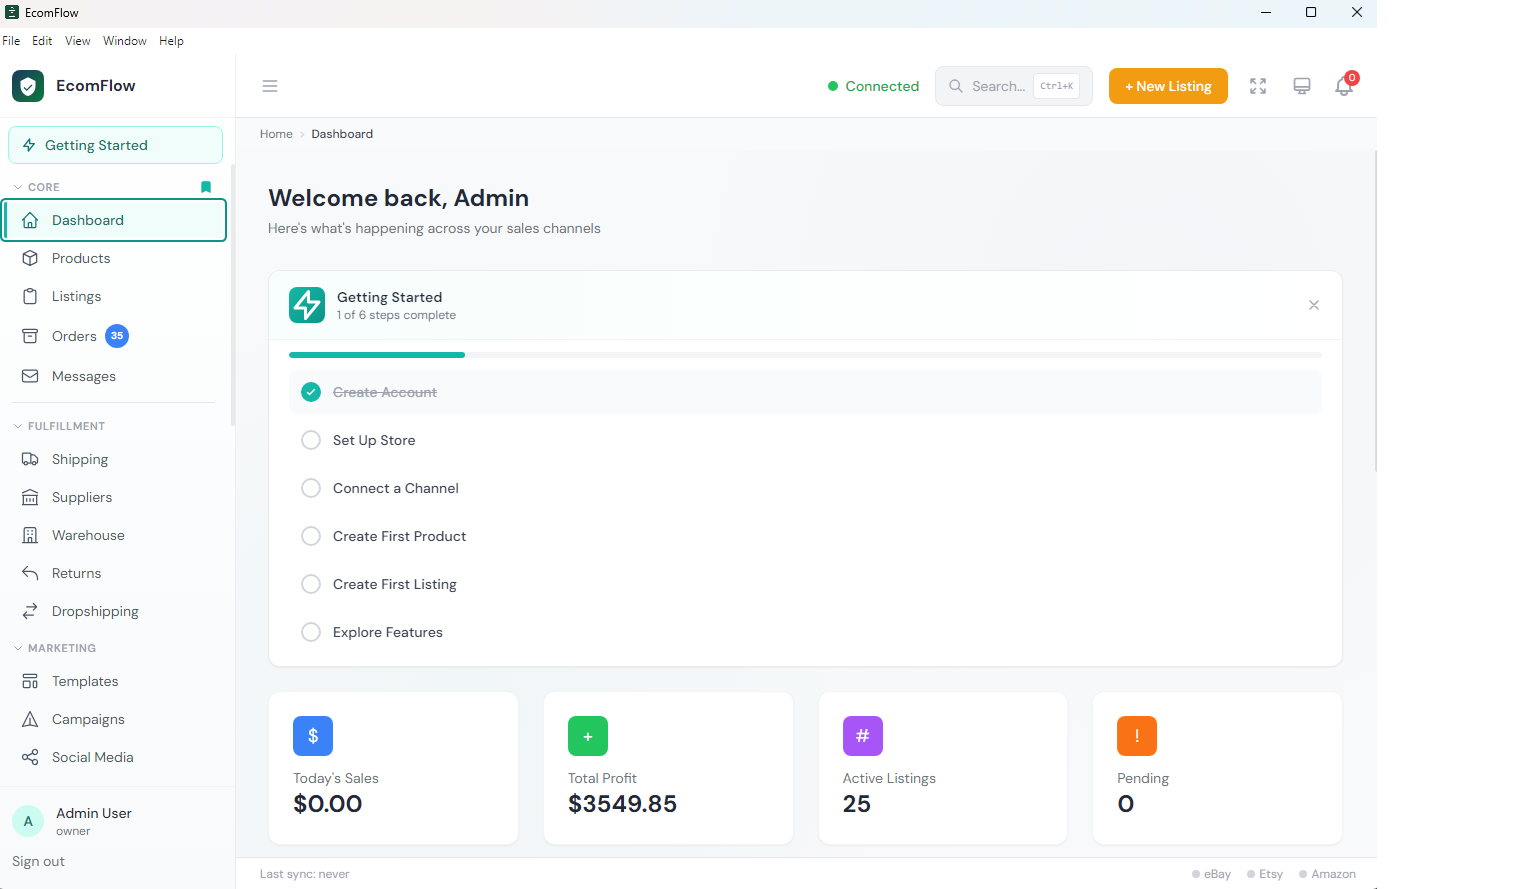Open the notifications bell
Viewport: 1536px width, 889px height.
coord(1343,86)
